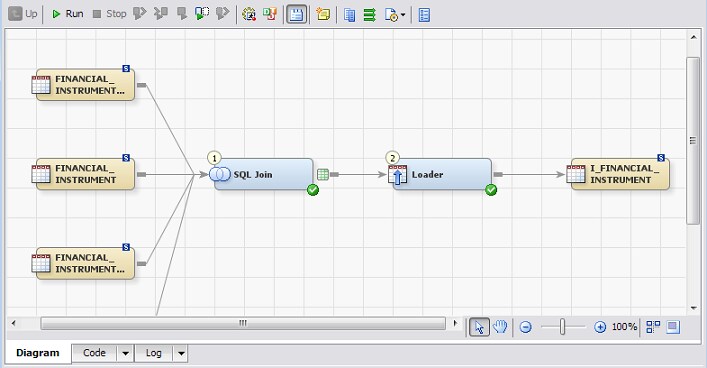Open the dropdown arrow beside the document-gear icon
The width and height of the screenshot is (707, 368).
click(x=403, y=15)
